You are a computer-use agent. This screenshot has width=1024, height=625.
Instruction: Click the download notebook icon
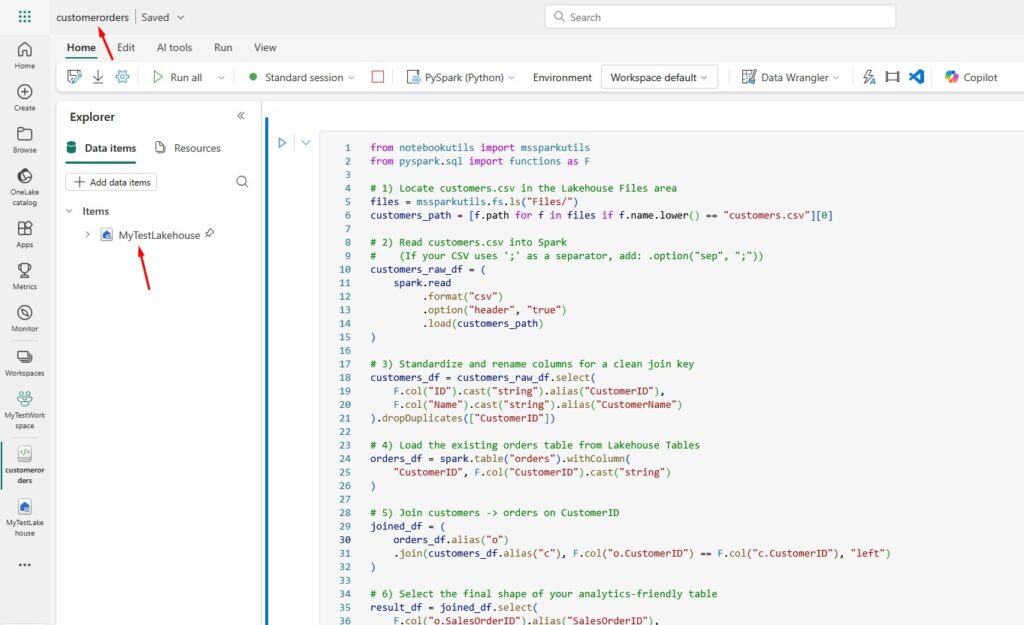(98, 77)
